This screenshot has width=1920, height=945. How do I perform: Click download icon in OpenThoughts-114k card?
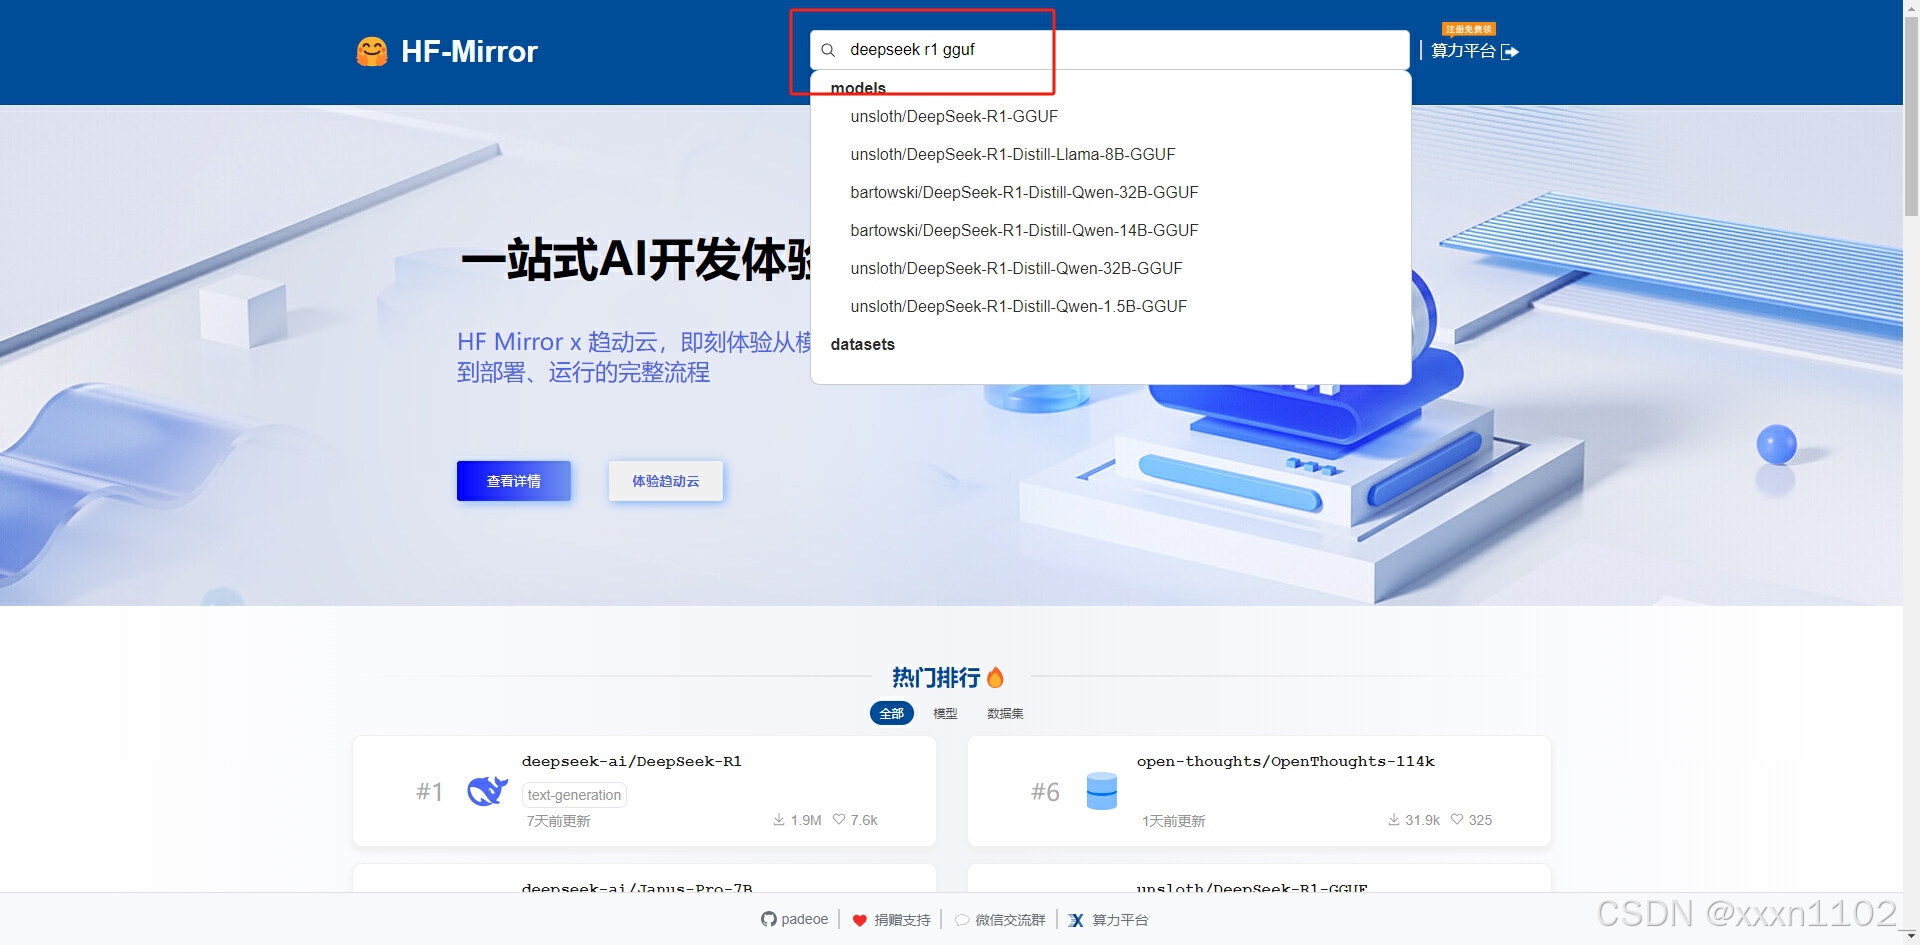[1394, 820]
